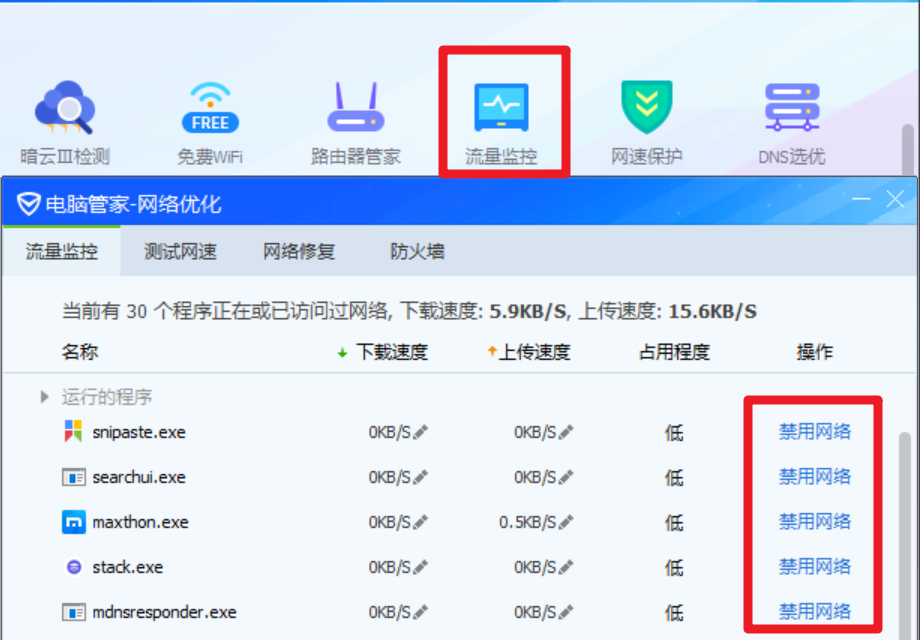Image resolution: width=920 pixels, height=640 pixels.
Task: Close the 电脑管家-网络优化 window
Action: (x=895, y=199)
